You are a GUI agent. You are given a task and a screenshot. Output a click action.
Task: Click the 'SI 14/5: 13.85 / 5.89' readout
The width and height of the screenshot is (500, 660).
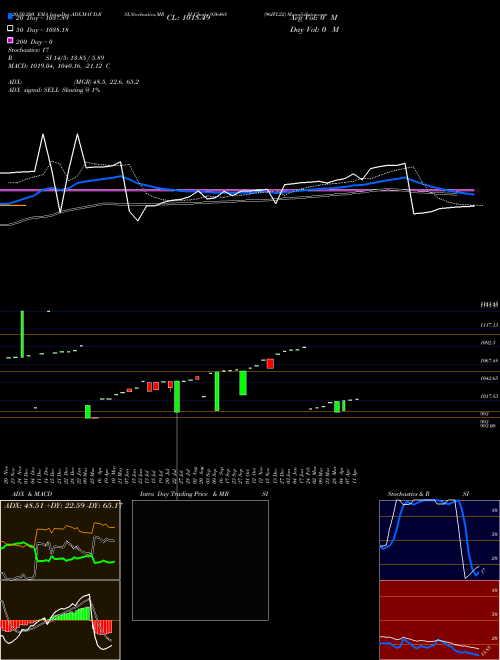coord(75,58)
